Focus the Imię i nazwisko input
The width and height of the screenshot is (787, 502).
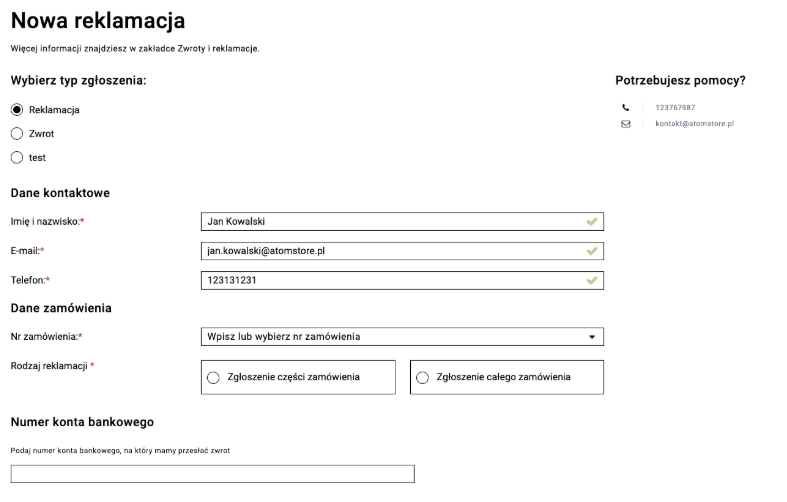(390, 221)
